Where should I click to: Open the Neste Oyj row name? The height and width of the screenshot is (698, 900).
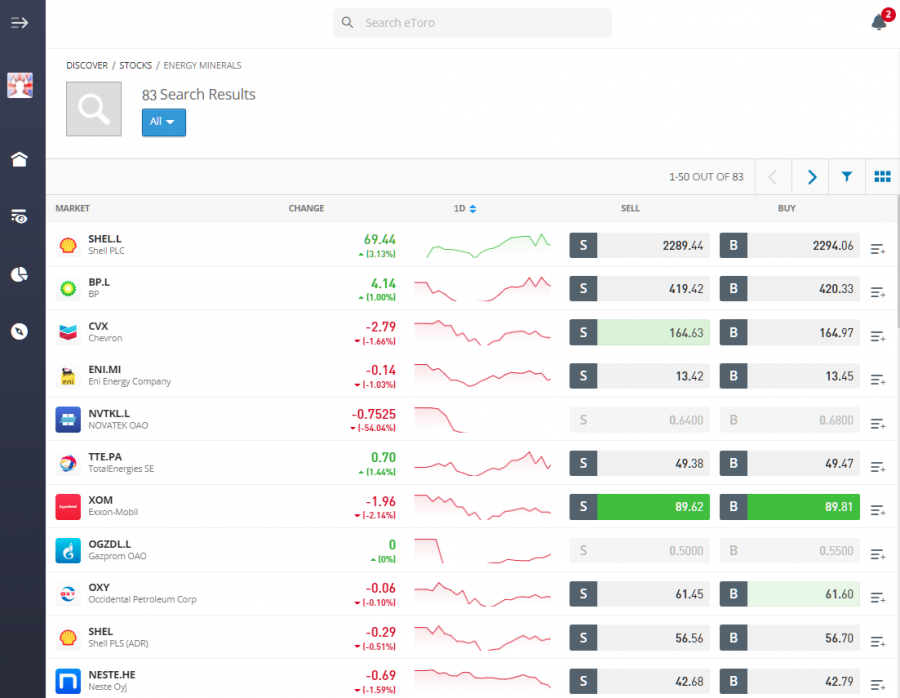[x=108, y=687]
